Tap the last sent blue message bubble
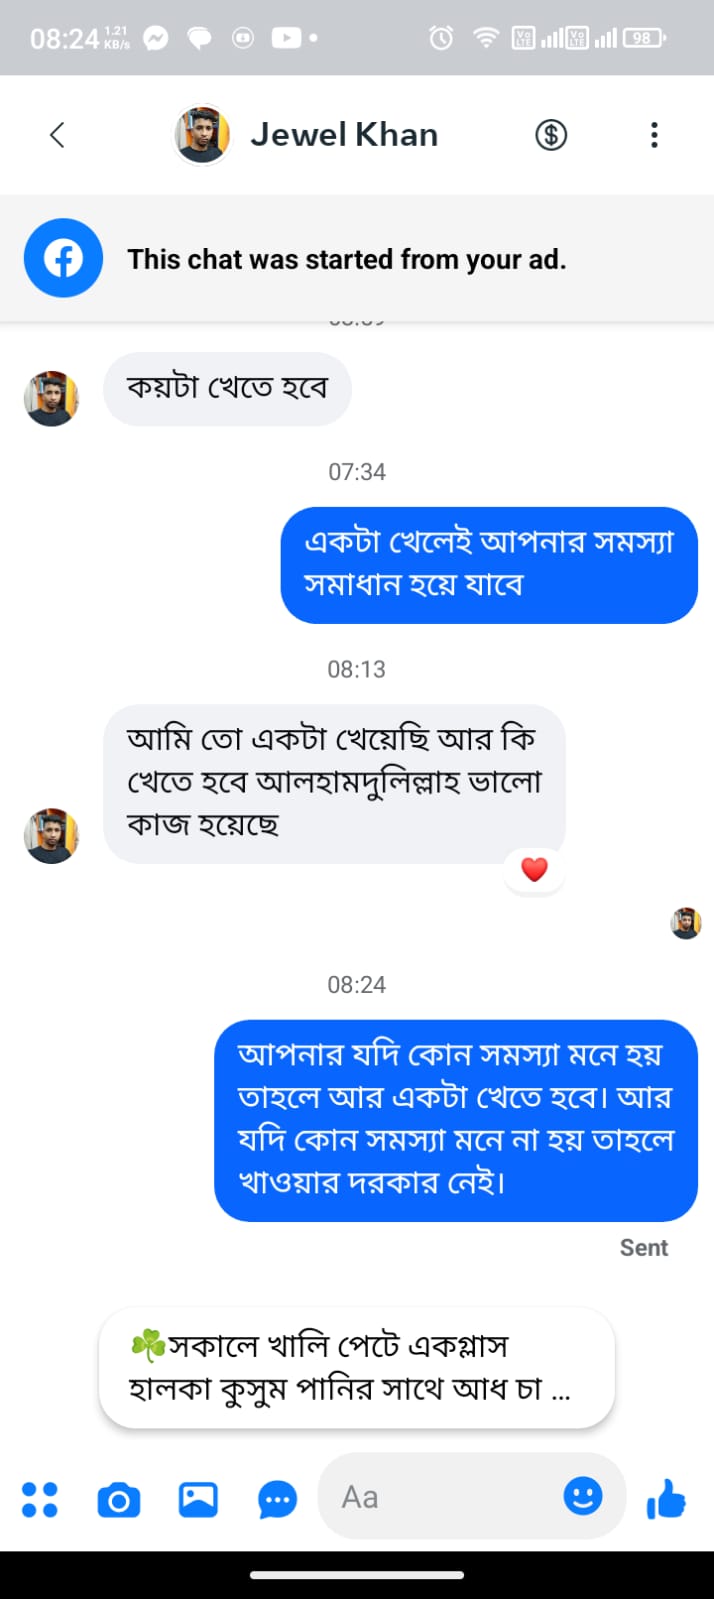714x1599 pixels. click(x=456, y=1120)
